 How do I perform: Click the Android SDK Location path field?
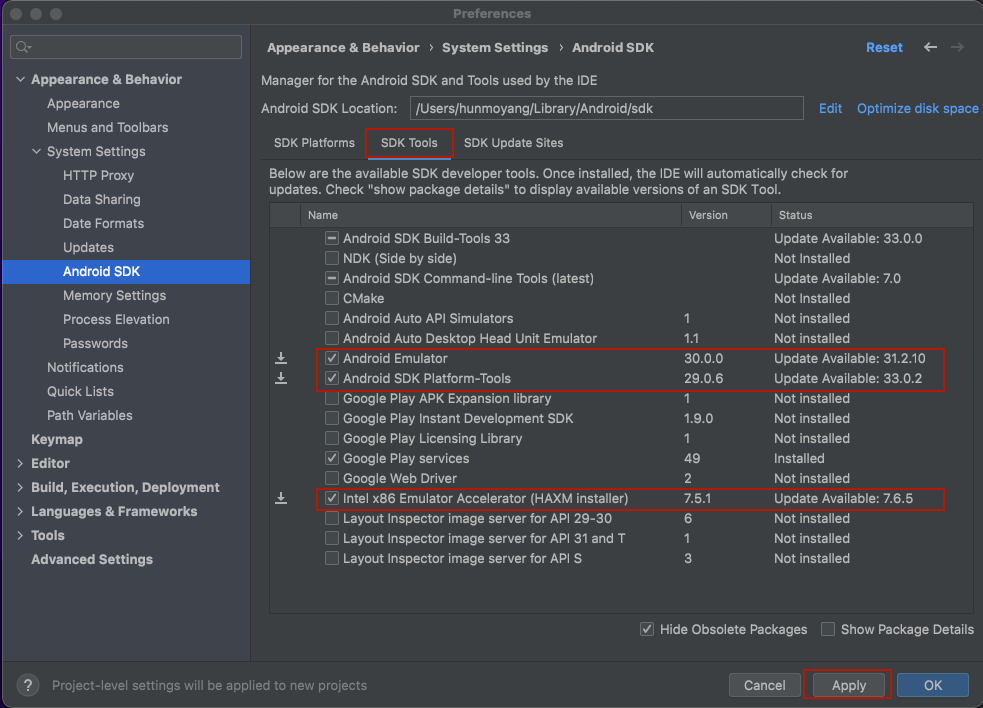click(607, 108)
